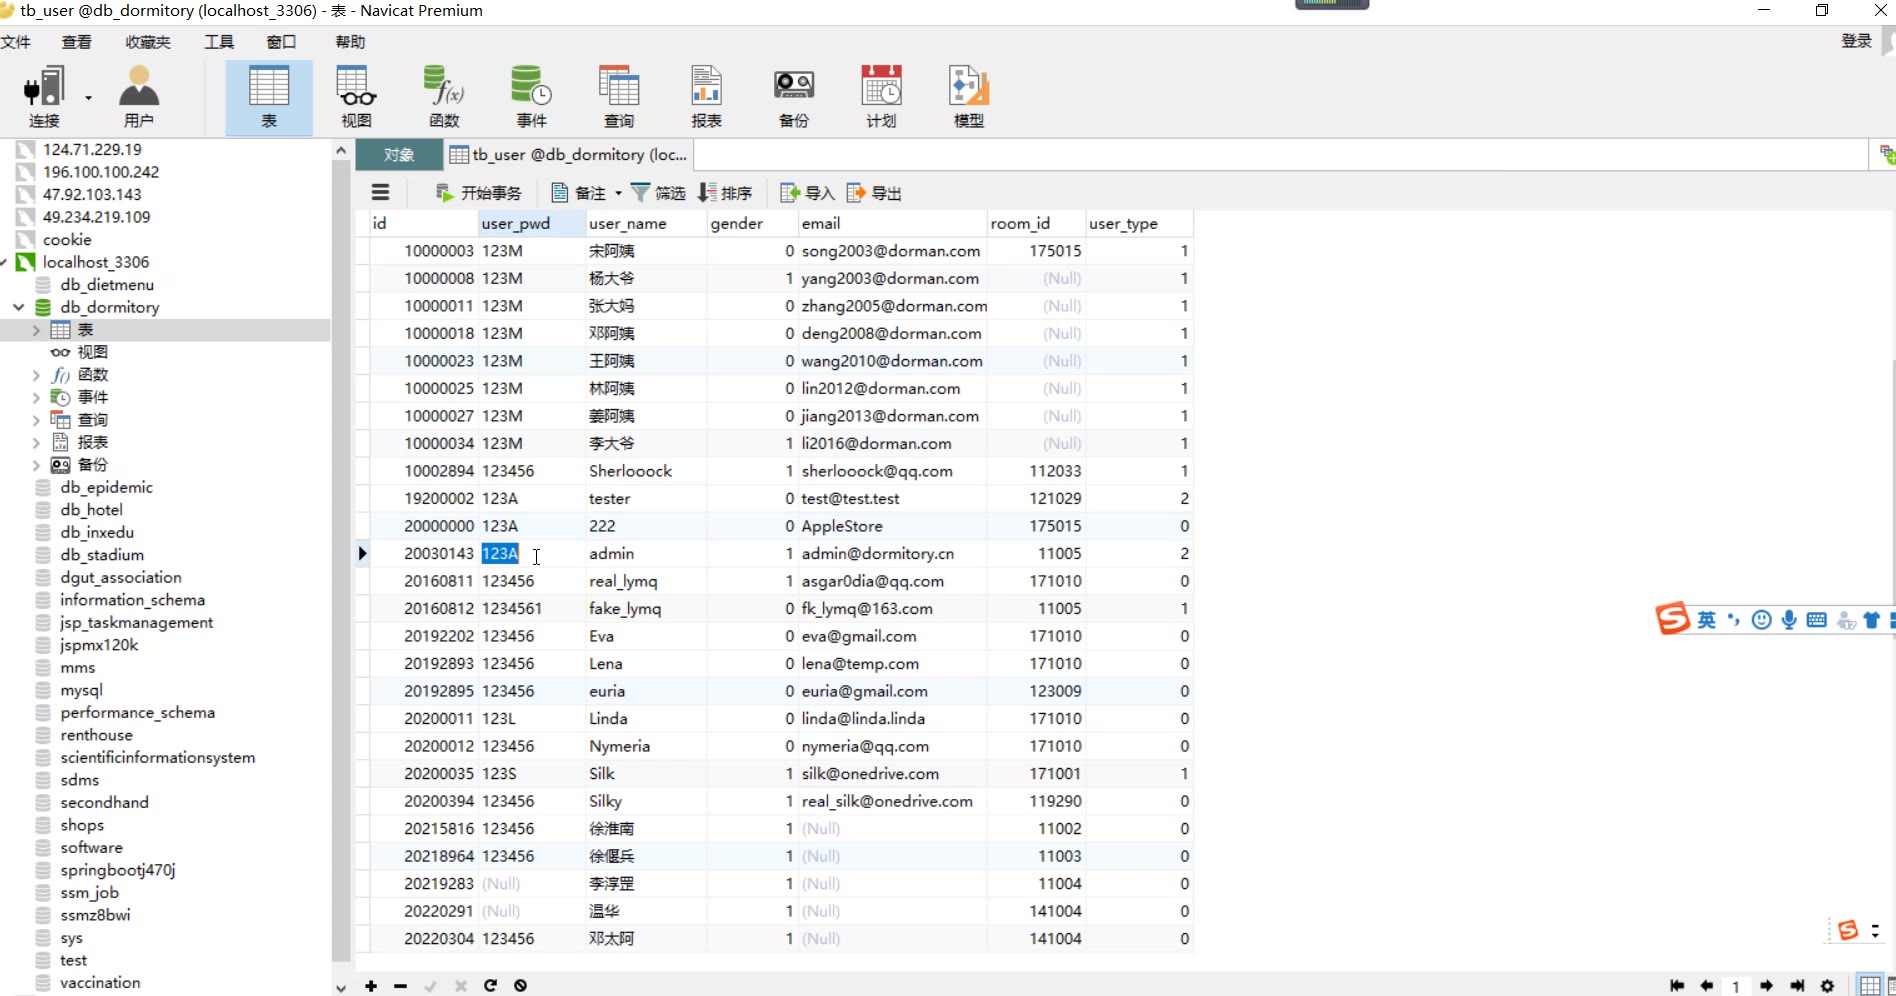Select the Sherlooock user_name cell
Image resolution: width=1896 pixels, height=996 pixels.
pos(646,471)
